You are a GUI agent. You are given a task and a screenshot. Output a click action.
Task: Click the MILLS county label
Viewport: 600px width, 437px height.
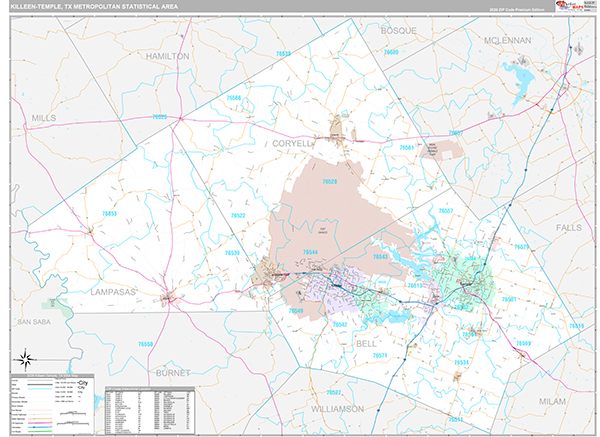tap(44, 117)
